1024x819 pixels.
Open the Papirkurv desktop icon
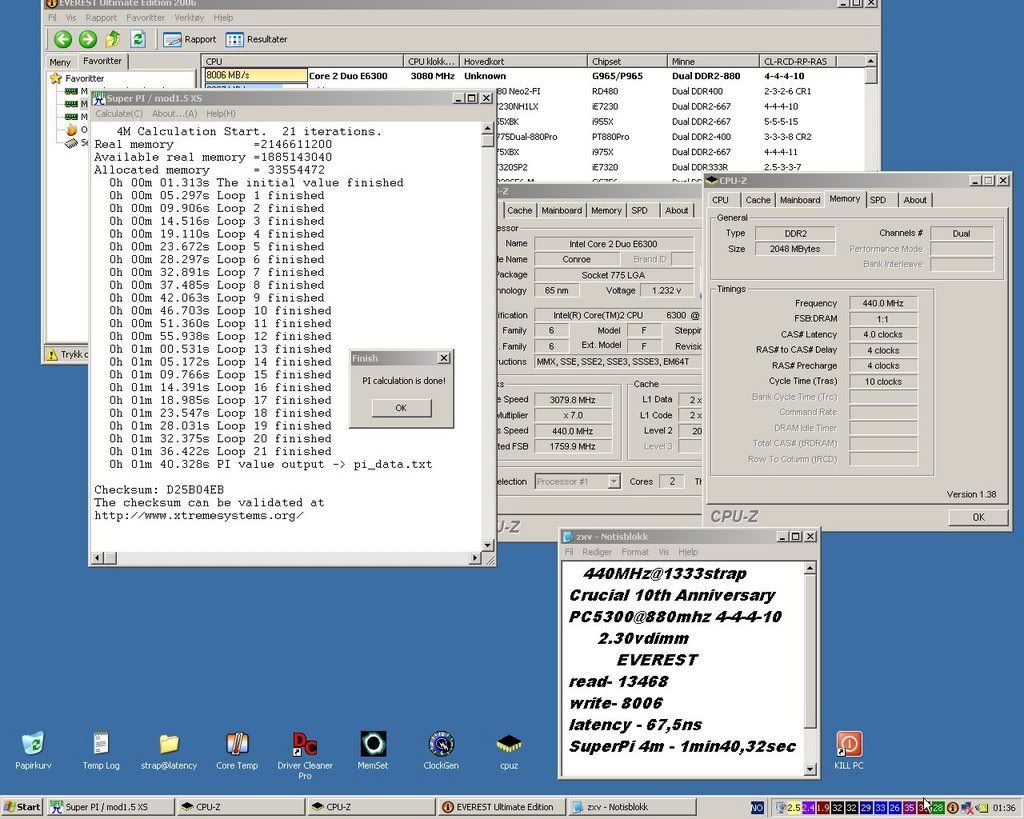click(x=33, y=750)
